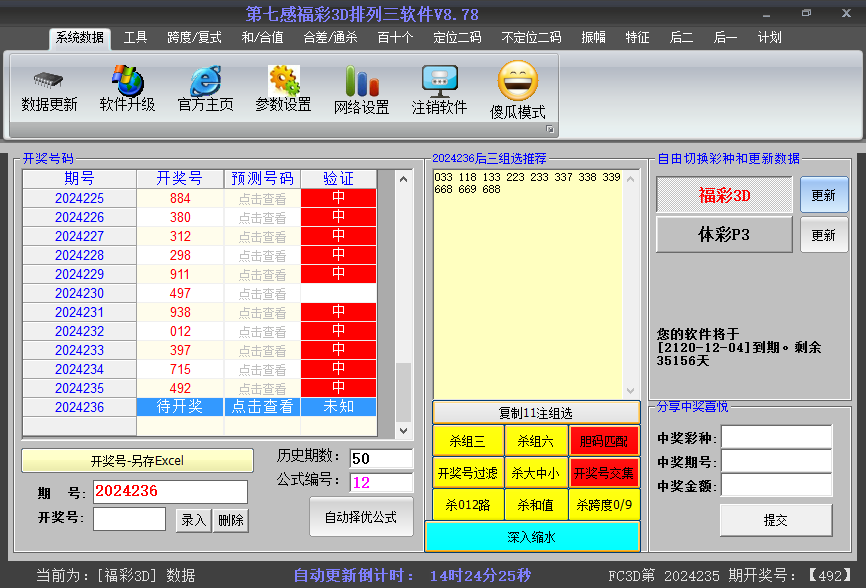This screenshot has width=866, height=588.
Task: Click the red 胆码匹配 button
Action: 604,441
